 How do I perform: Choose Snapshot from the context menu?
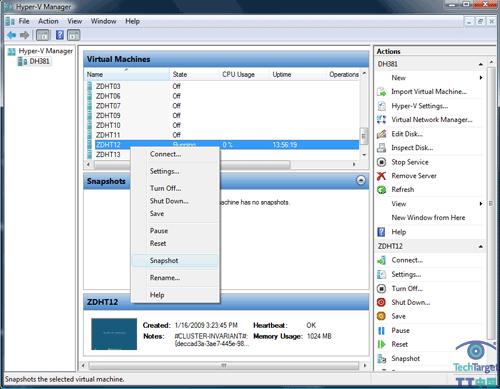point(175,261)
